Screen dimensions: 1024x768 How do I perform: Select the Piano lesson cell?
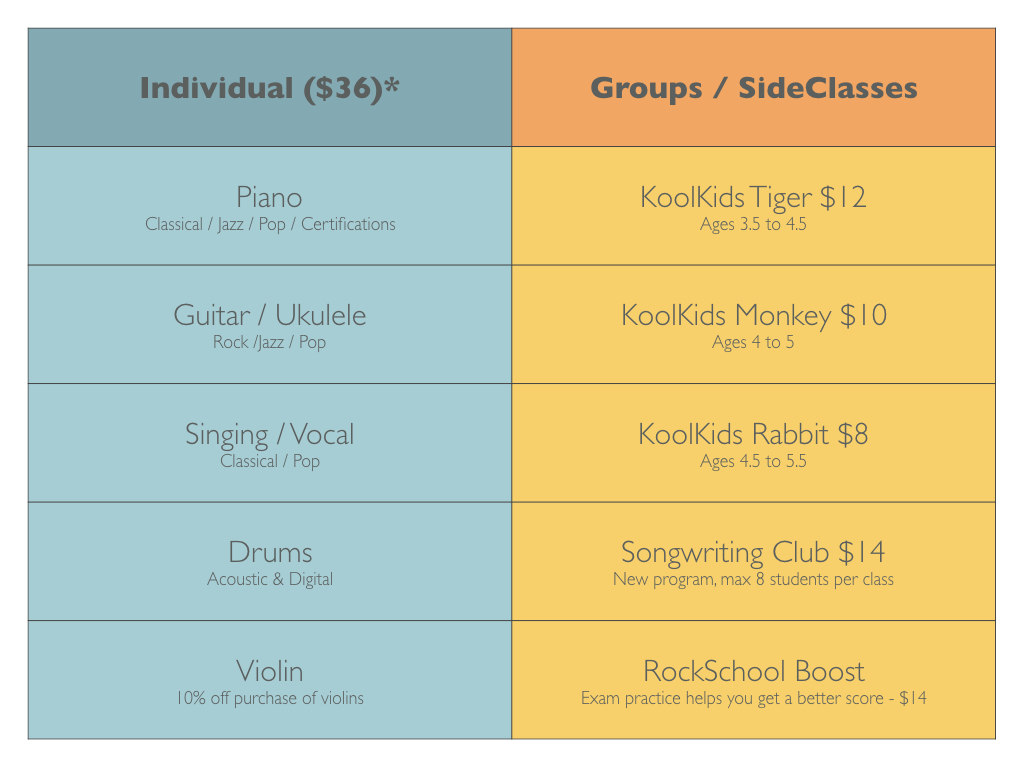point(270,206)
